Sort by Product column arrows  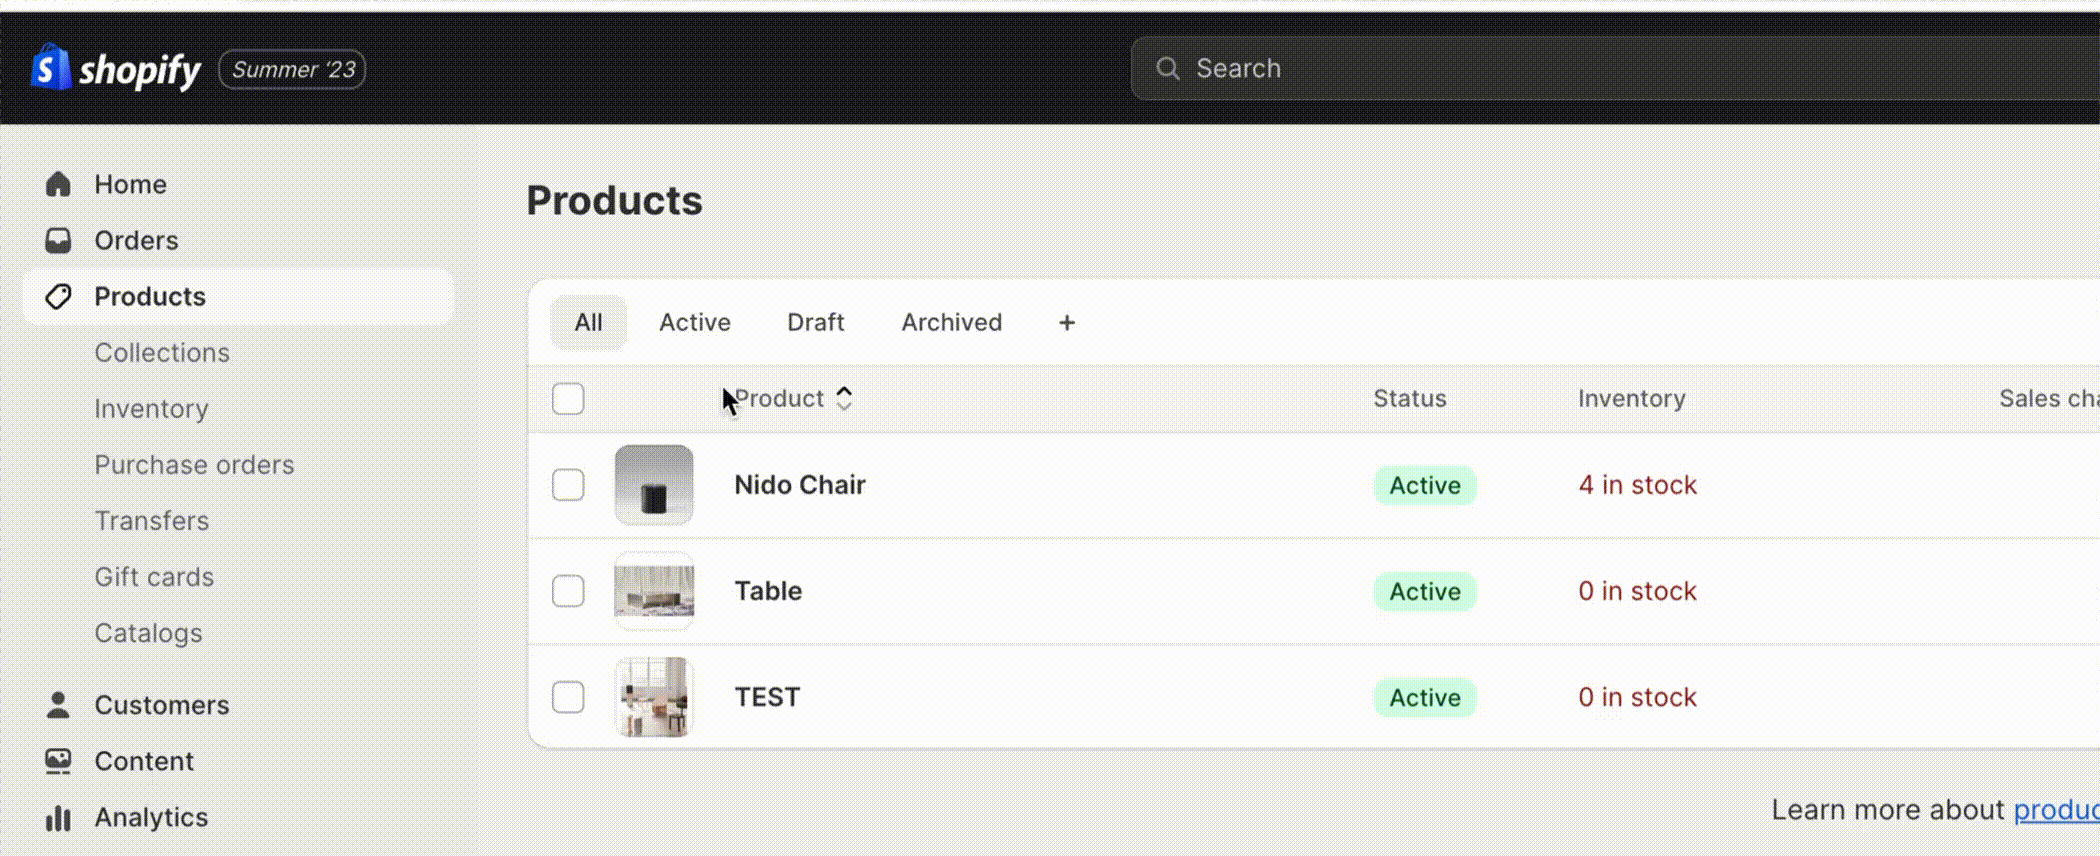(844, 398)
